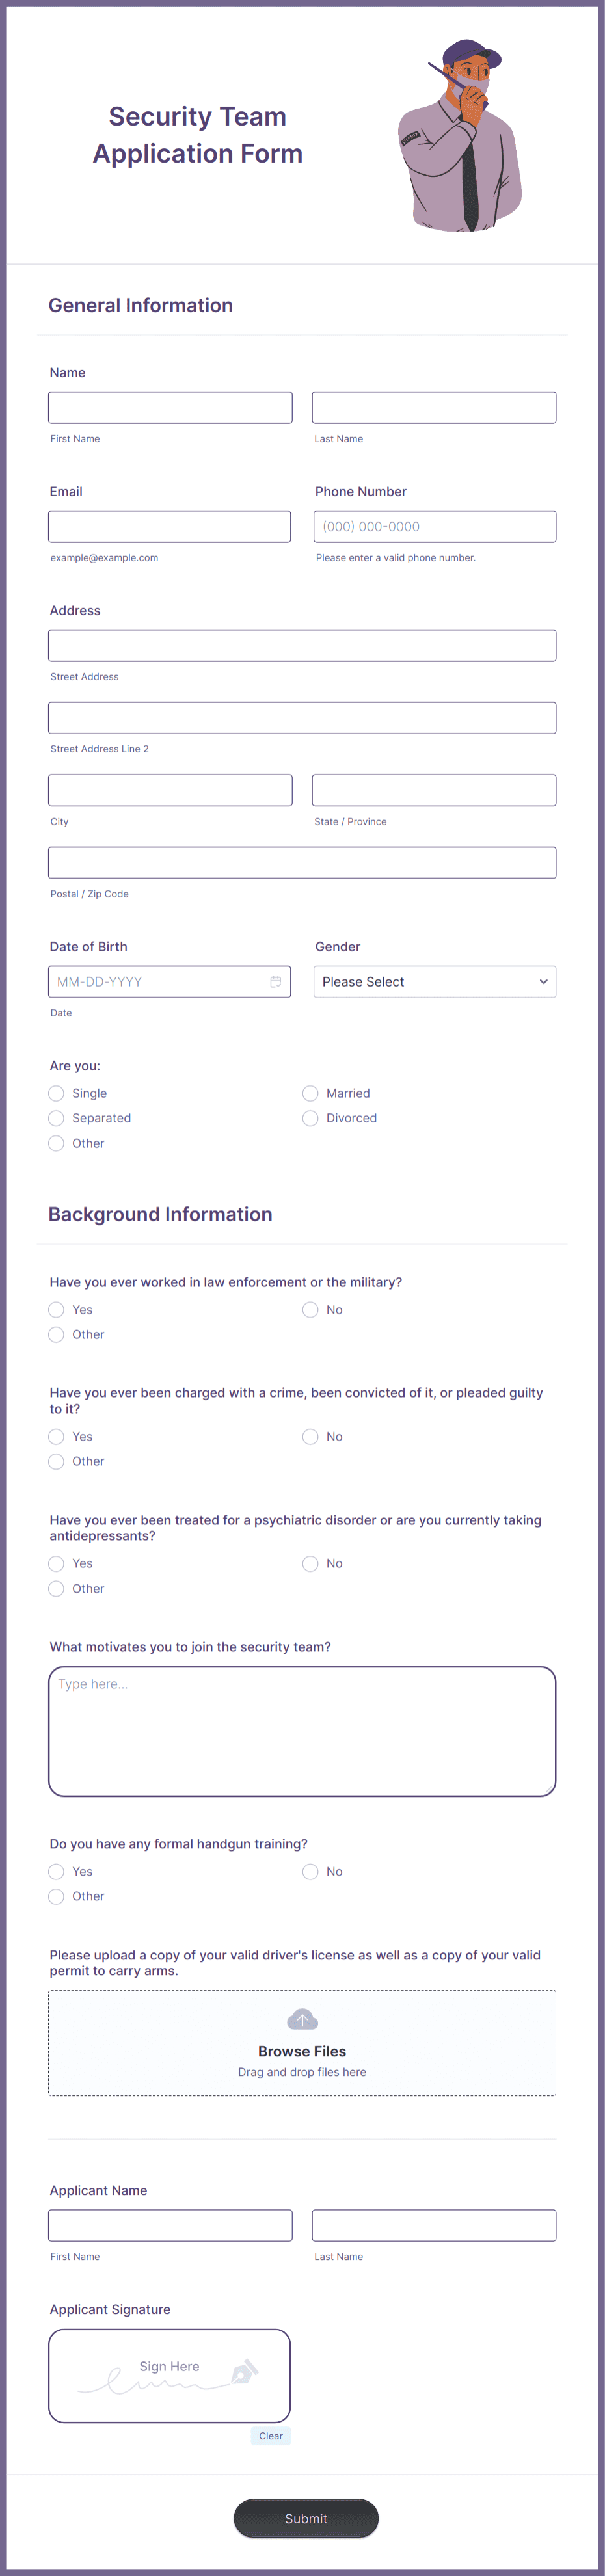Select the Single marital status option
The height and width of the screenshot is (2576, 605).
56,1093
